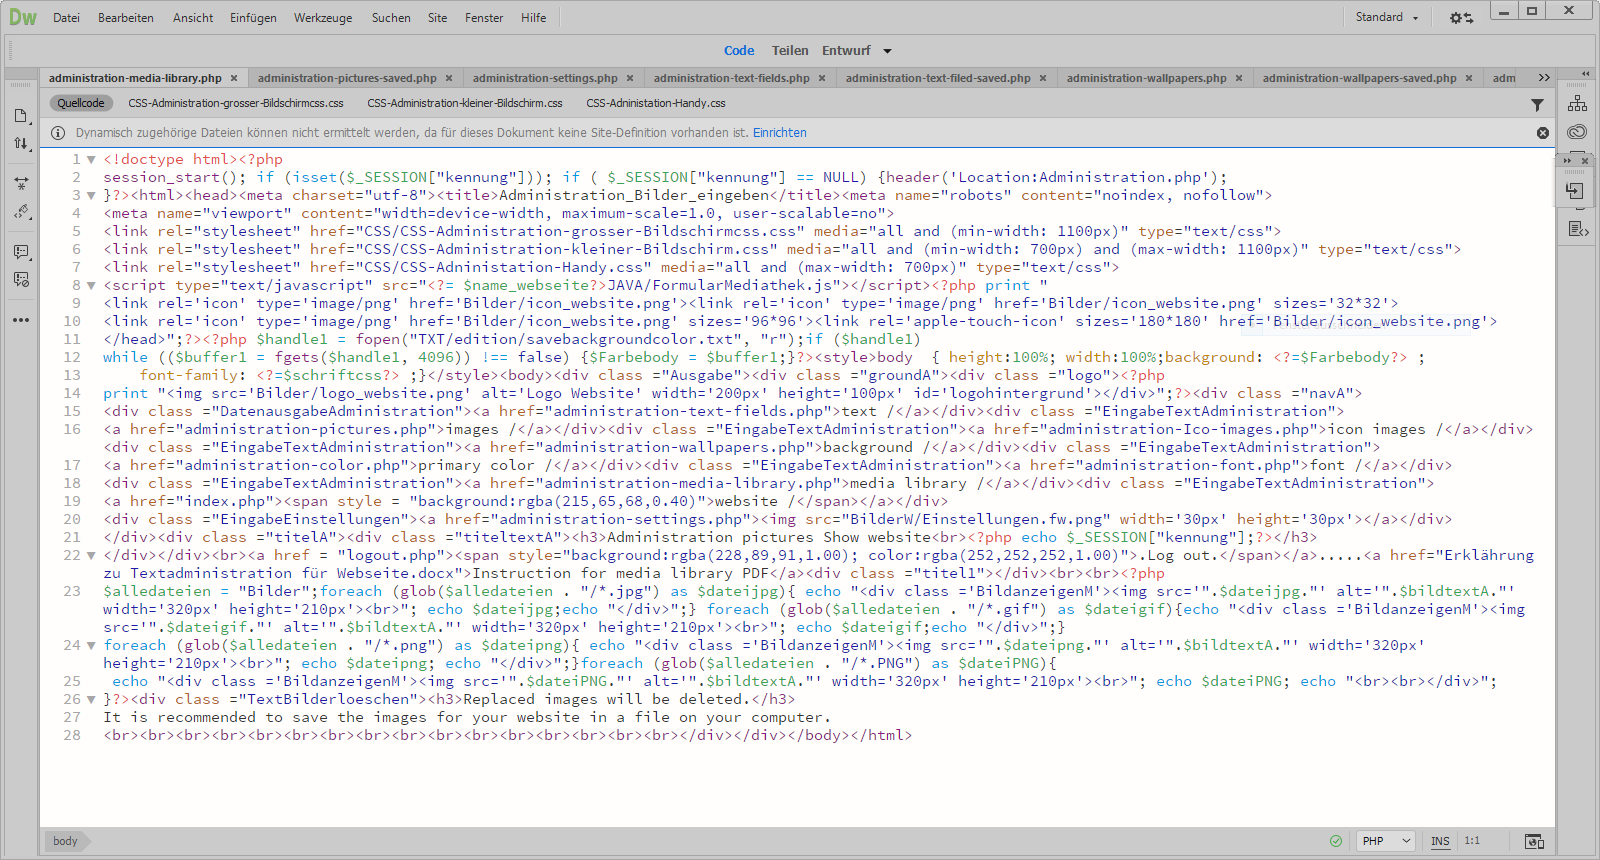
Task: Open the Hilfe menu
Action: click(x=534, y=18)
